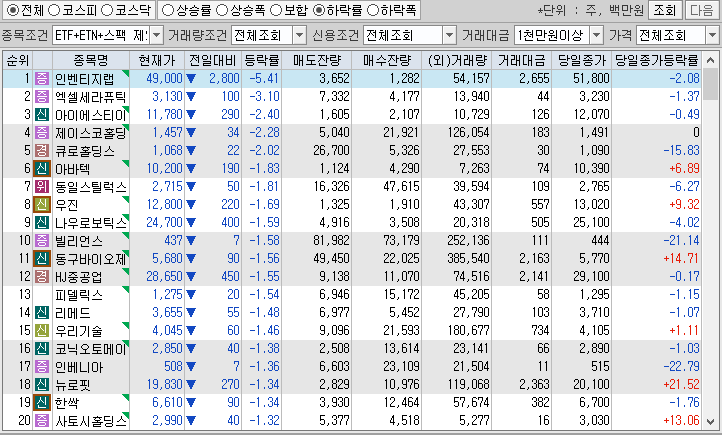Select the 코스닥 radio button

tap(107, 10)
